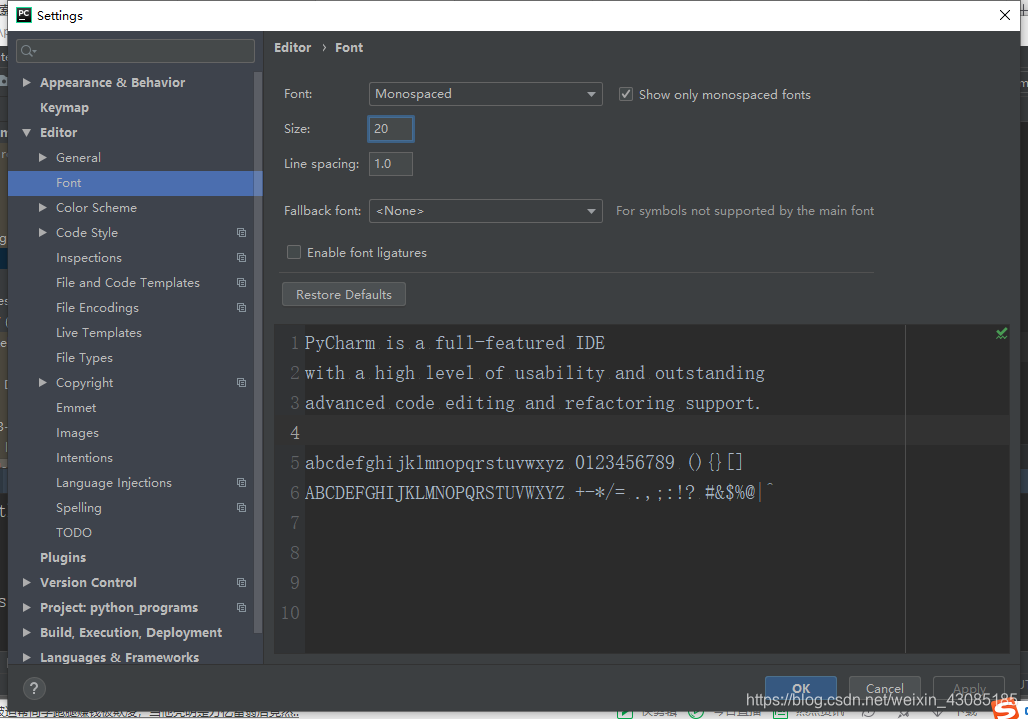Click the PyCharm logo in title bar
The width and height of the screenshot is (1028, 719).
[24, 15]
